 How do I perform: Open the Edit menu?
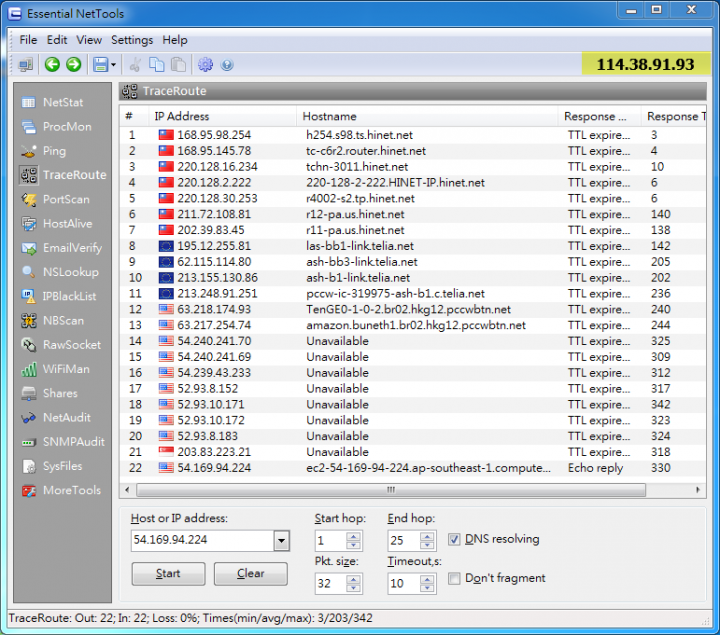click(x=57, y=40)
